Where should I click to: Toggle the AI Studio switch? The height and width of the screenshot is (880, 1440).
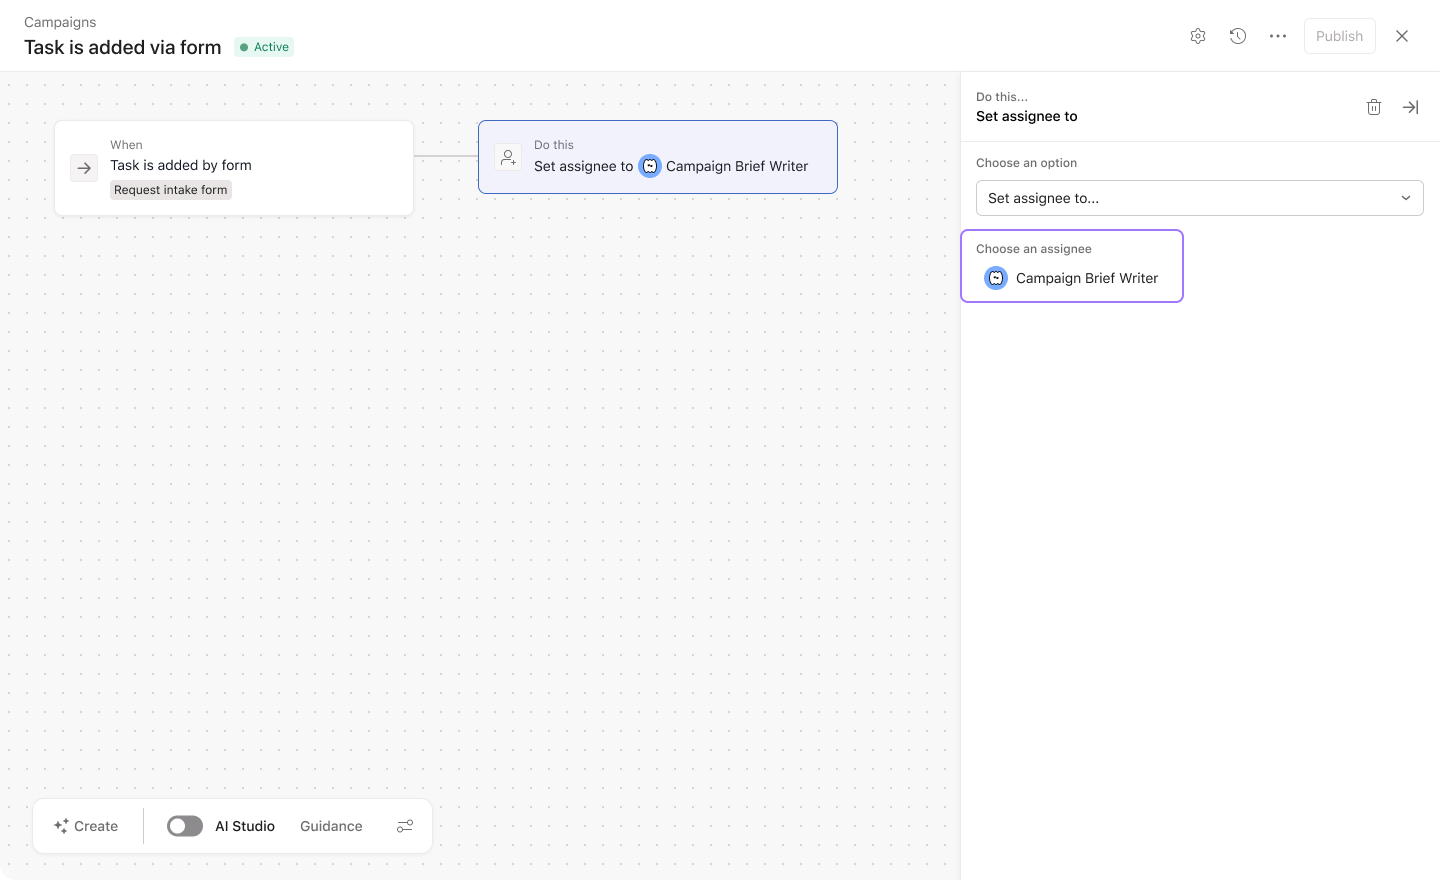click(185, 826)
